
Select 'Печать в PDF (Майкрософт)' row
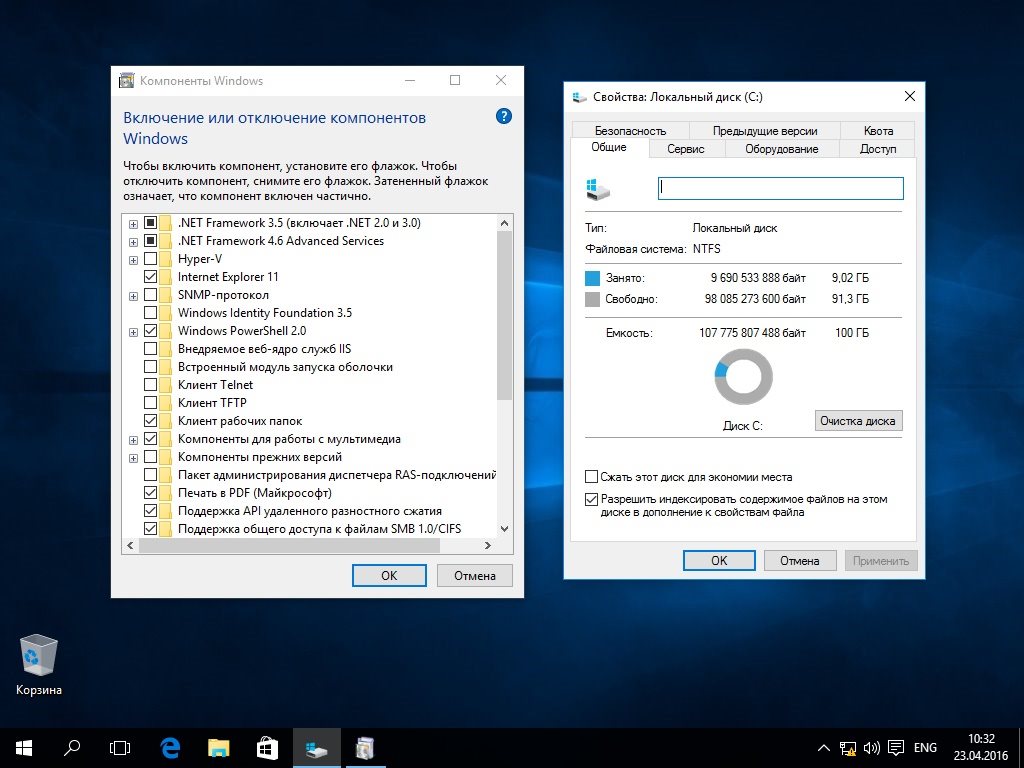255,493
